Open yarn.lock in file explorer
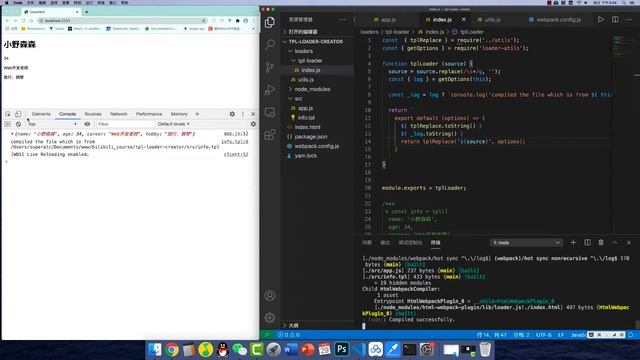The width and height of the screenshot is (640, 360). [x=306, y=156]
